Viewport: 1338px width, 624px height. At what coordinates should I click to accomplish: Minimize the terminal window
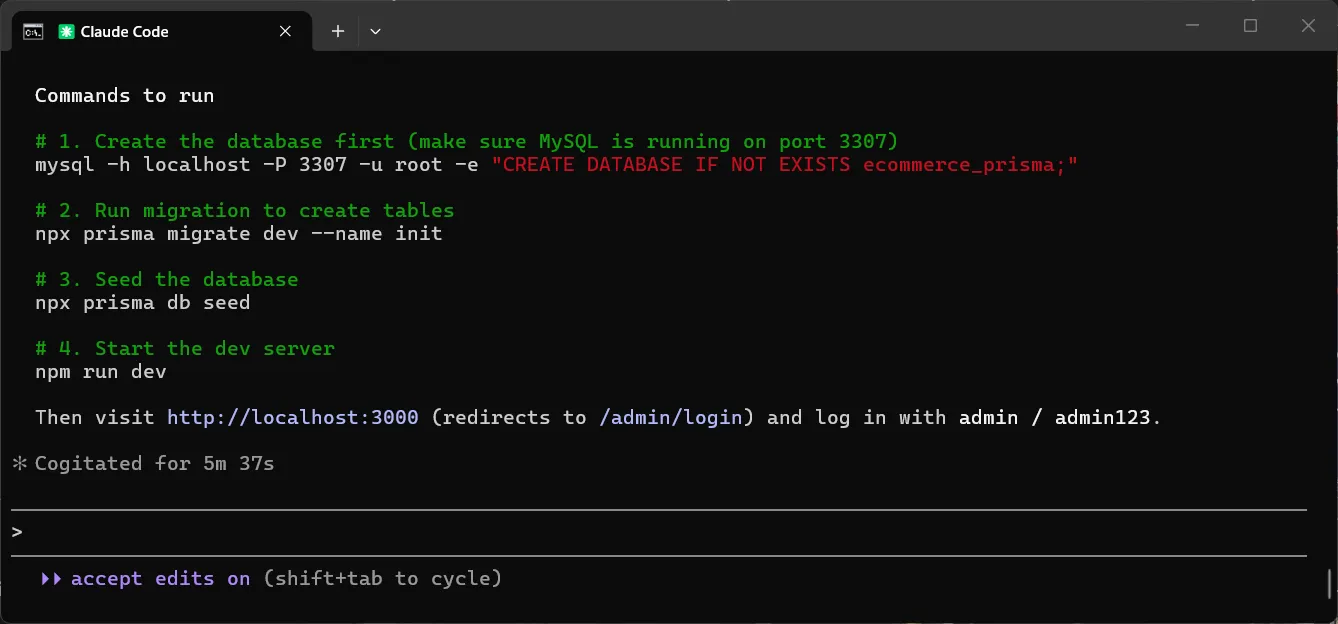[x=1192, y=26]
